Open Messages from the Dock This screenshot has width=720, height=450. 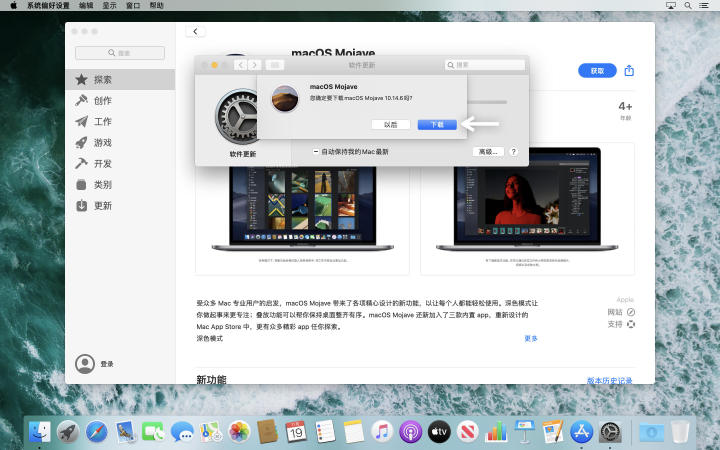point(182,432)
